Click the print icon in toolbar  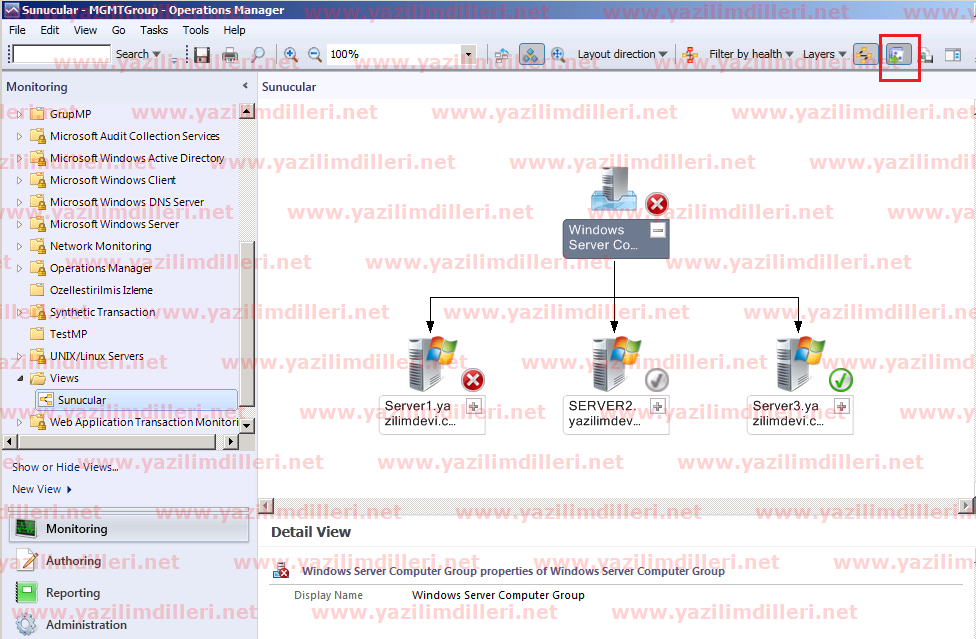pos(230,55)
